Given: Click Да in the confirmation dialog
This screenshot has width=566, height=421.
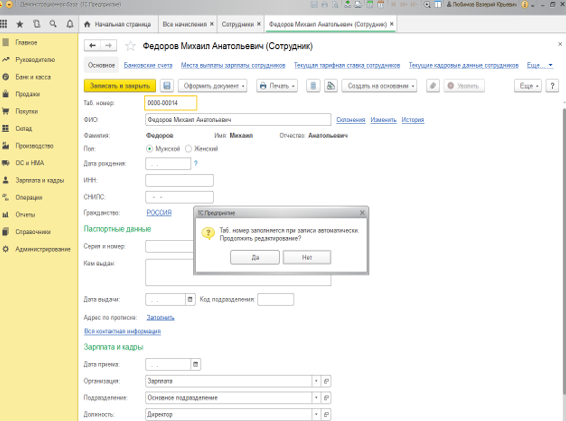Looking at the screenshot, I should coord(255,257).
